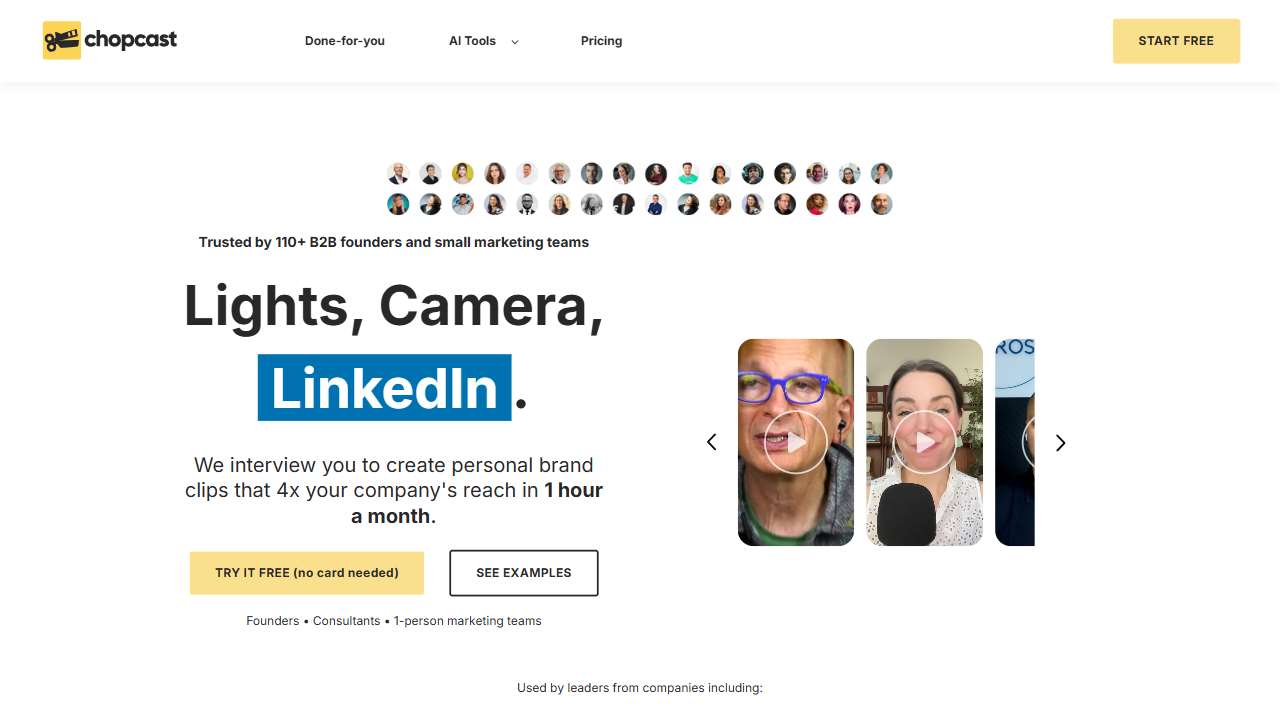
Task: Click the SEE EXAMPLES button
Action: click(524, 573)
